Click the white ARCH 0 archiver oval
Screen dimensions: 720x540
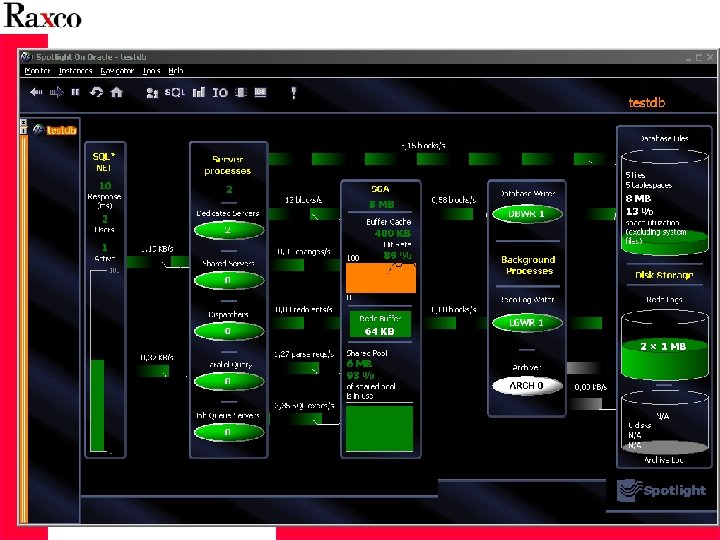point(527,386)
